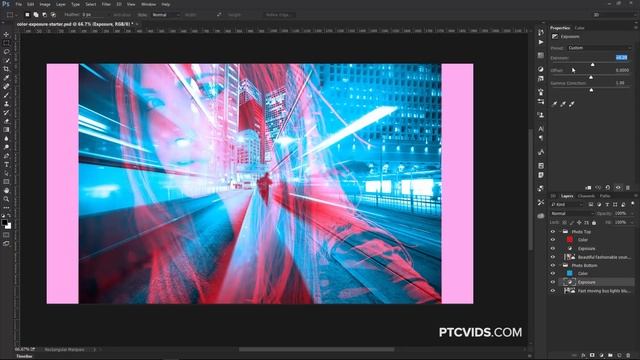The image size is (640, 360).
Task: Open the tool preset picker arrow in options bar
Action: coord(16,15)
